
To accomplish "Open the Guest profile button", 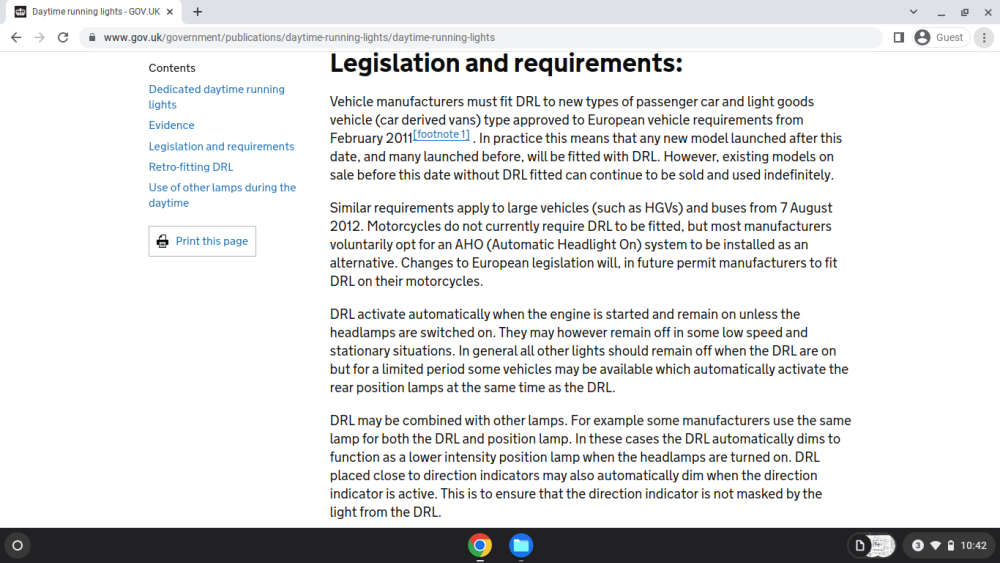I will pyautogui.click(x=939, y=38).
